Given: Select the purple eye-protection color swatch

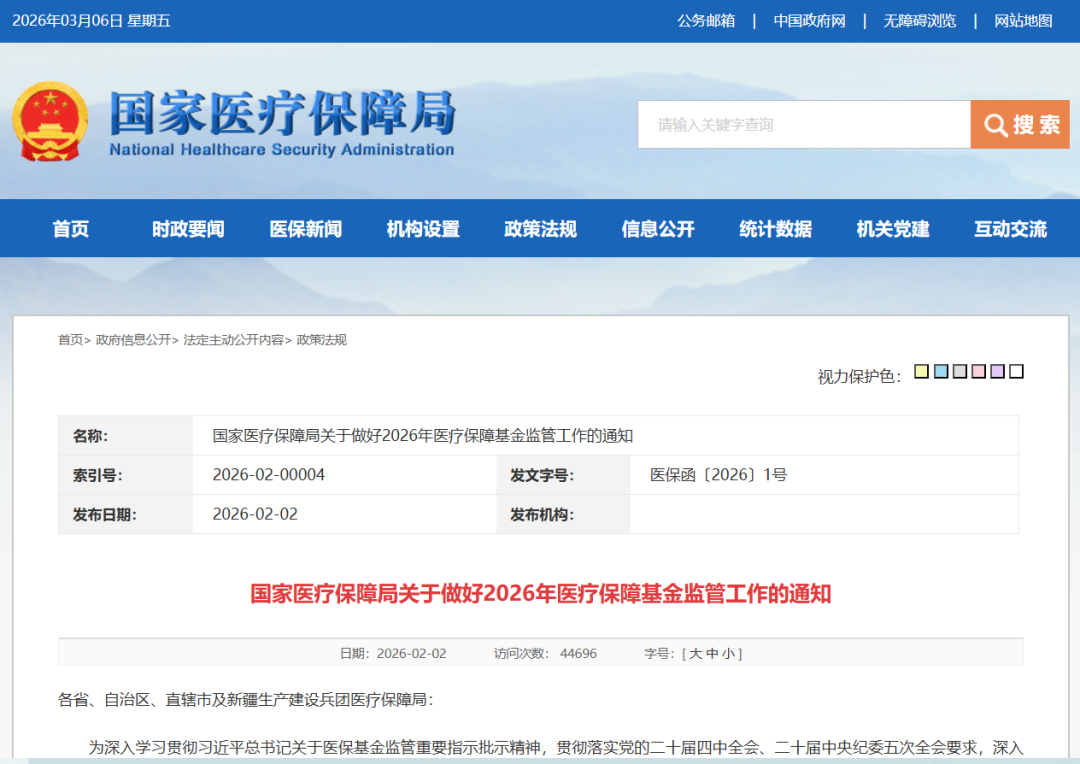Looking at the screenshot, I should [x=997, y=371].
